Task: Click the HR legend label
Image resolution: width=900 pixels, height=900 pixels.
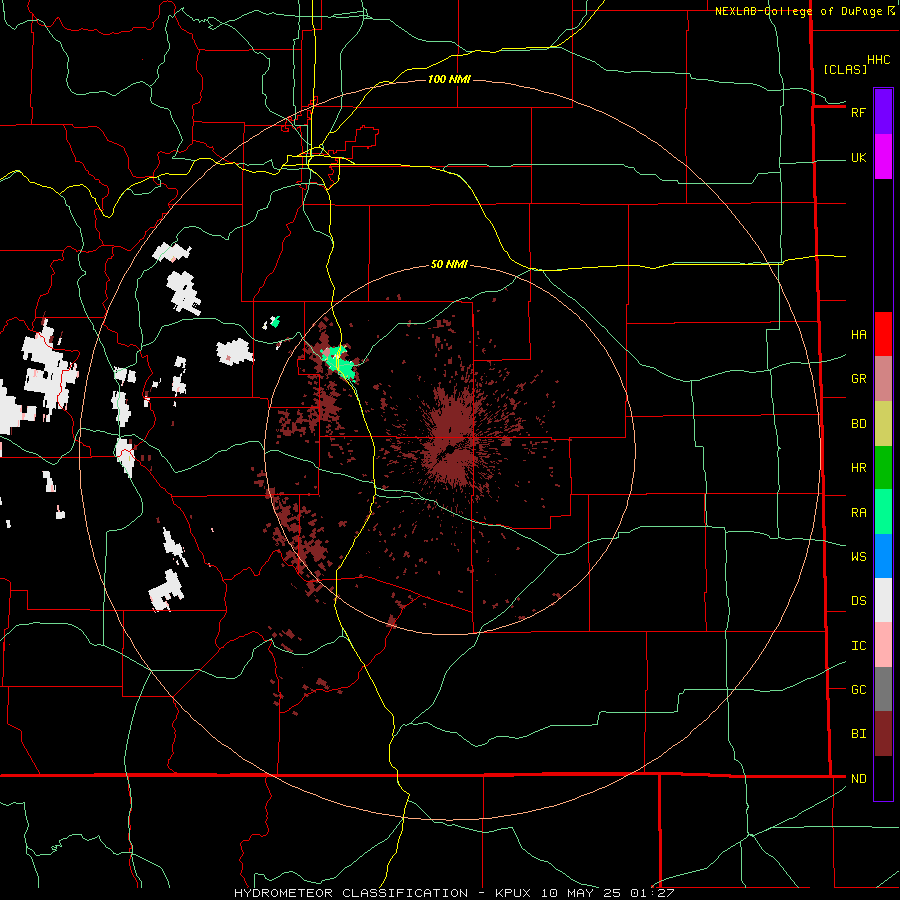Action: point(859,468)
